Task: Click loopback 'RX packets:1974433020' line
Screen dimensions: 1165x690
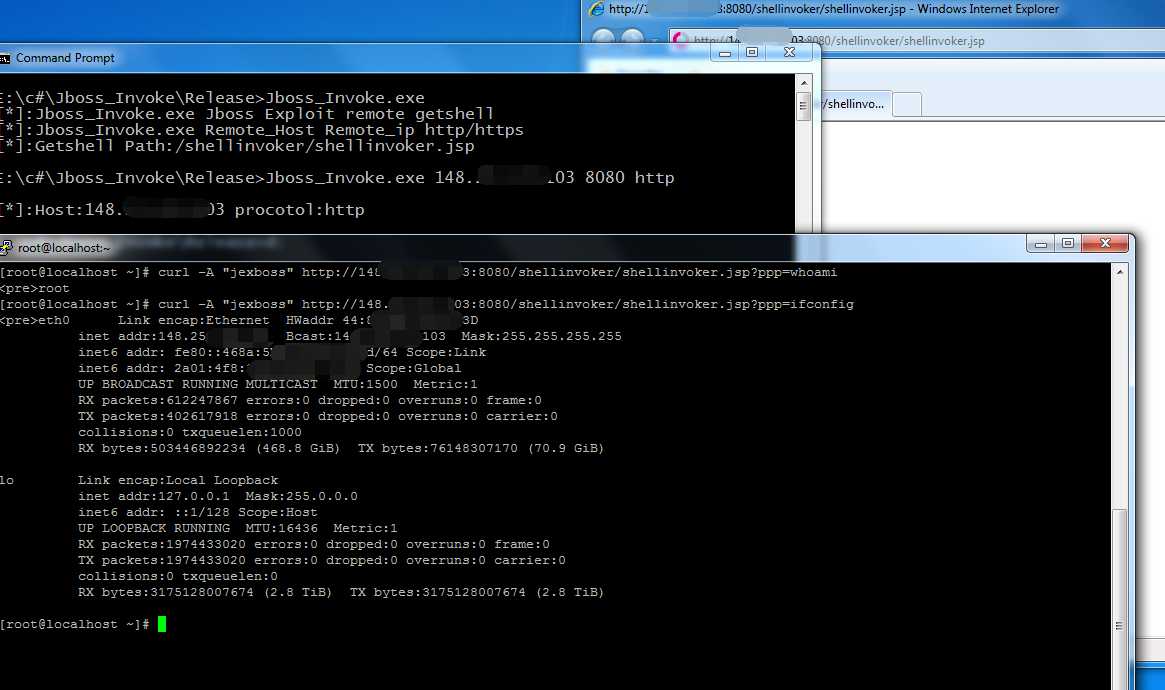Action: pyautogui.click(x=314, y=544)
